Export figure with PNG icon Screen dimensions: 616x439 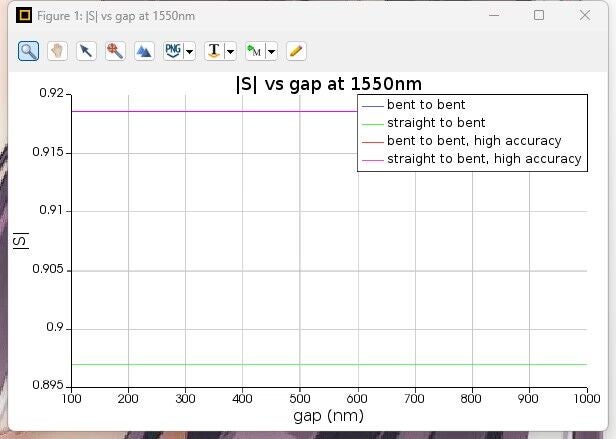coord(173,51)
